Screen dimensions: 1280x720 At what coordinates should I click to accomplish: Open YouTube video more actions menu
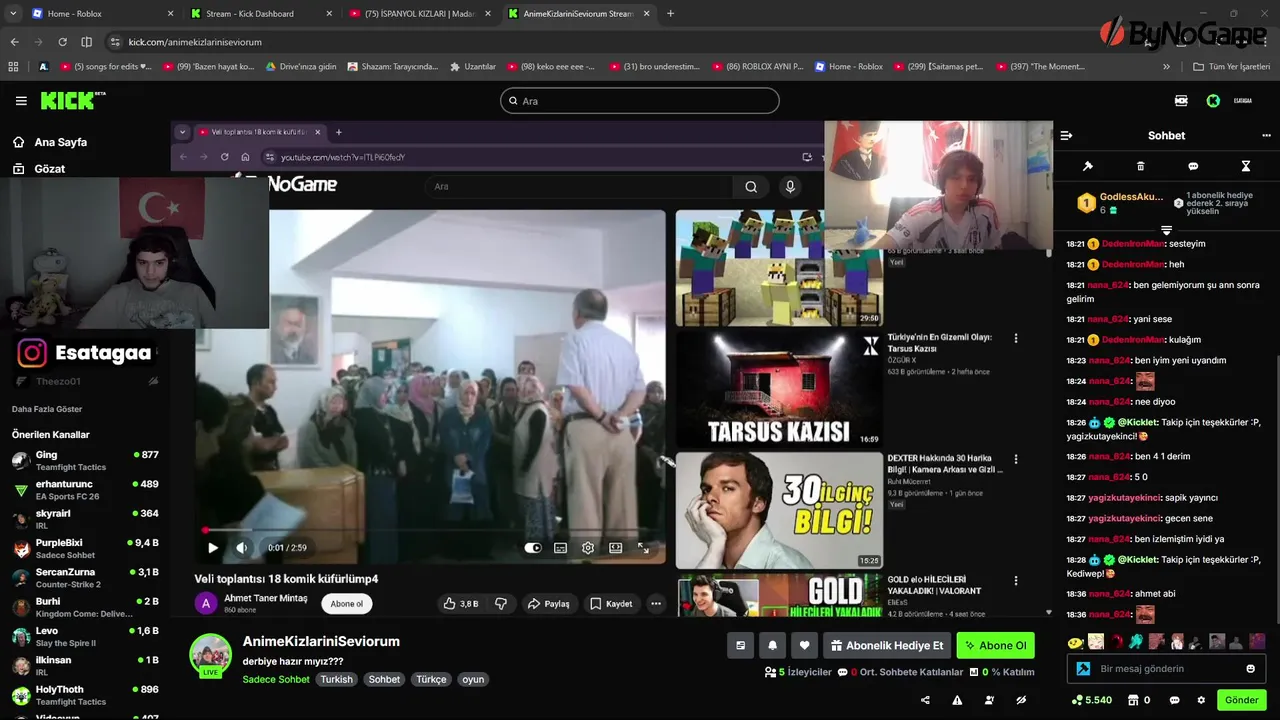(x=656, y=604)
